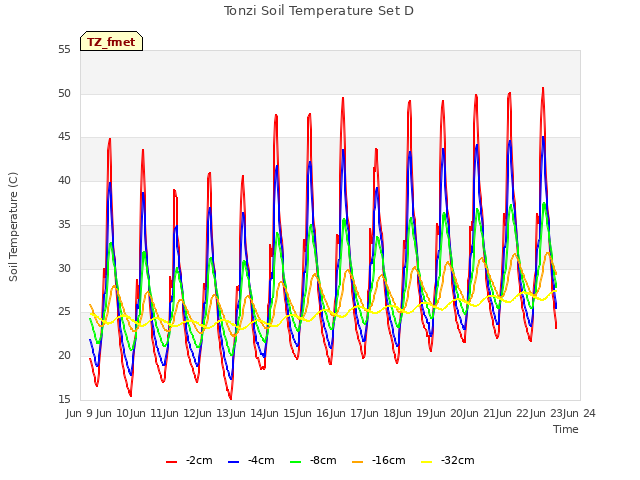Click the y-axis tick value 55
Screen dimensions: 640x480
tap(64, 50)
